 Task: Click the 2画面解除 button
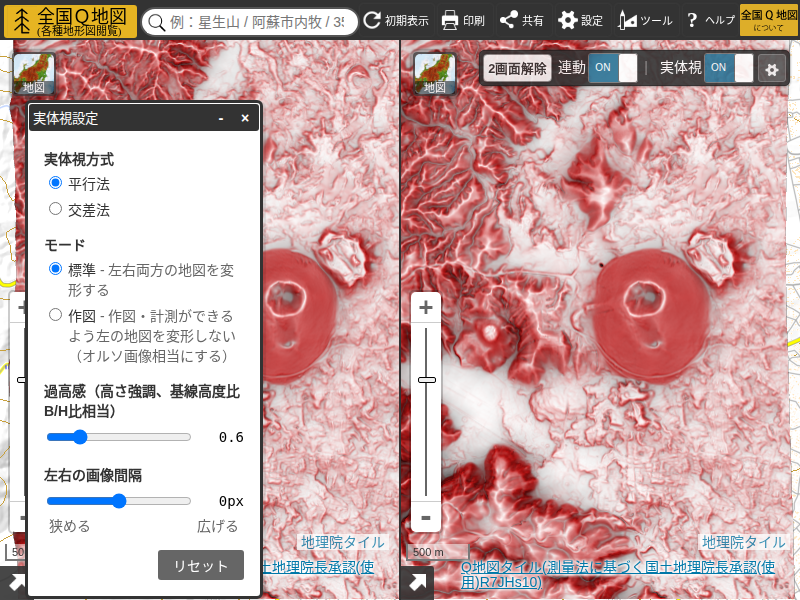[x=516, y=68]
